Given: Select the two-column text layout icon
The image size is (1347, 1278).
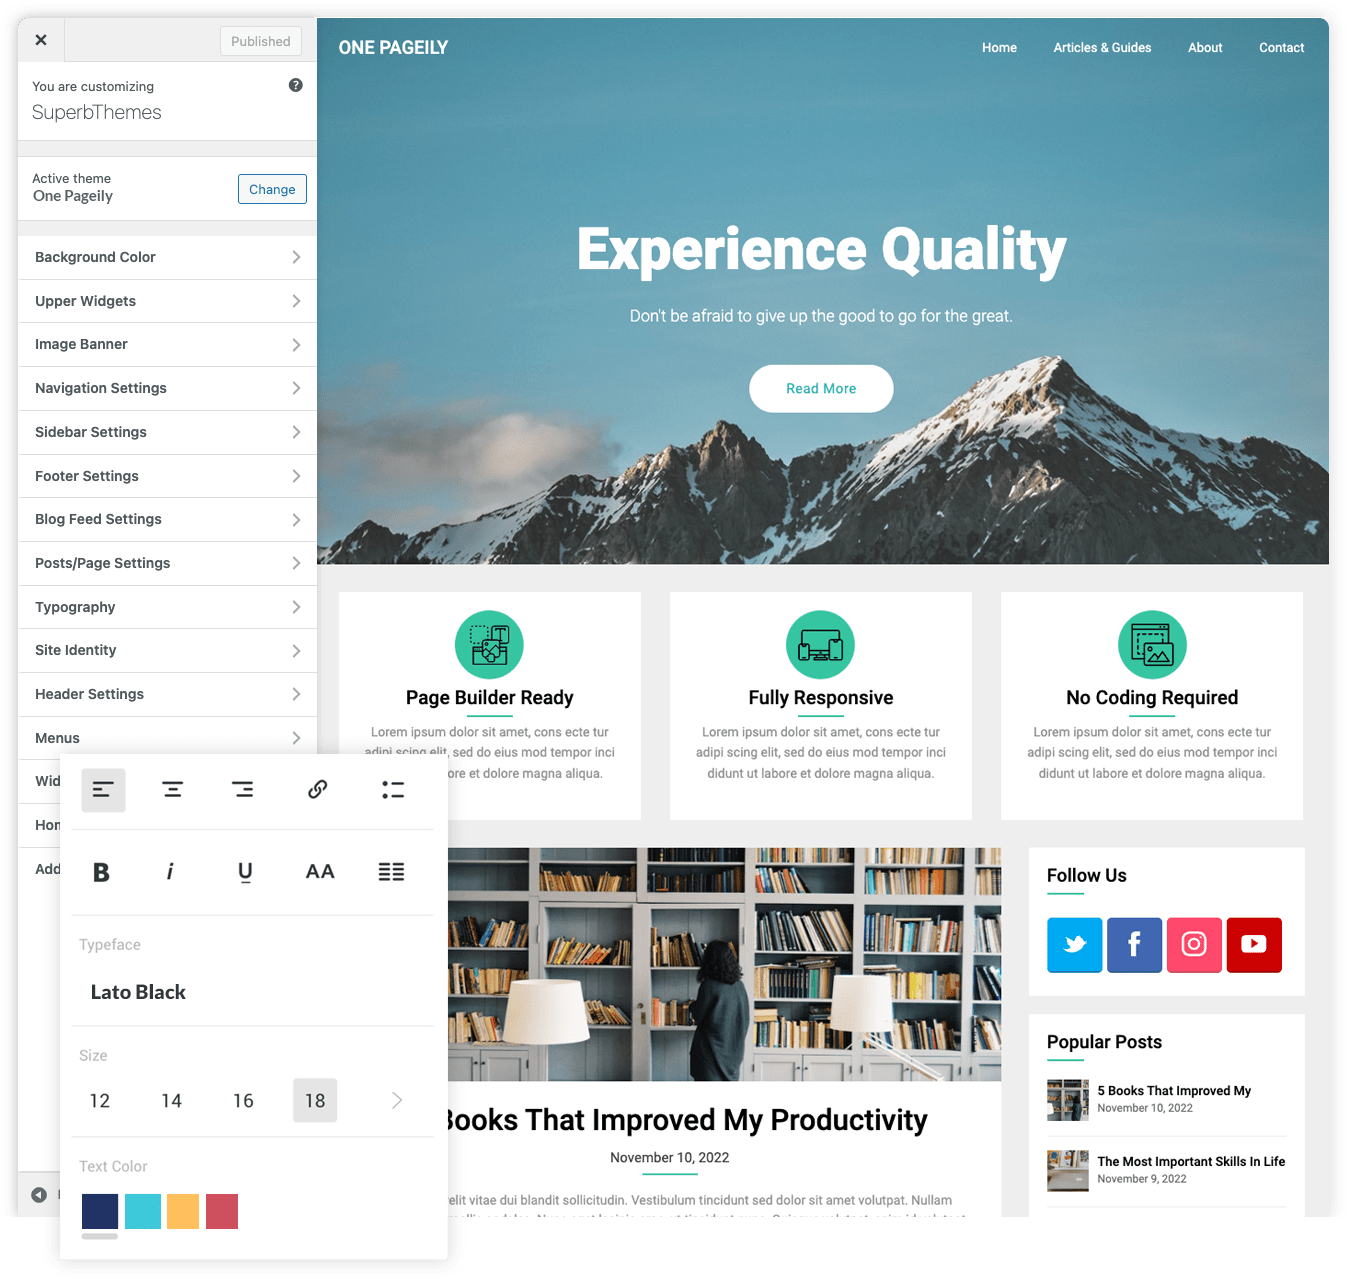Looking at the screenshot, I should pyautogui.click(x=392, y=872).
